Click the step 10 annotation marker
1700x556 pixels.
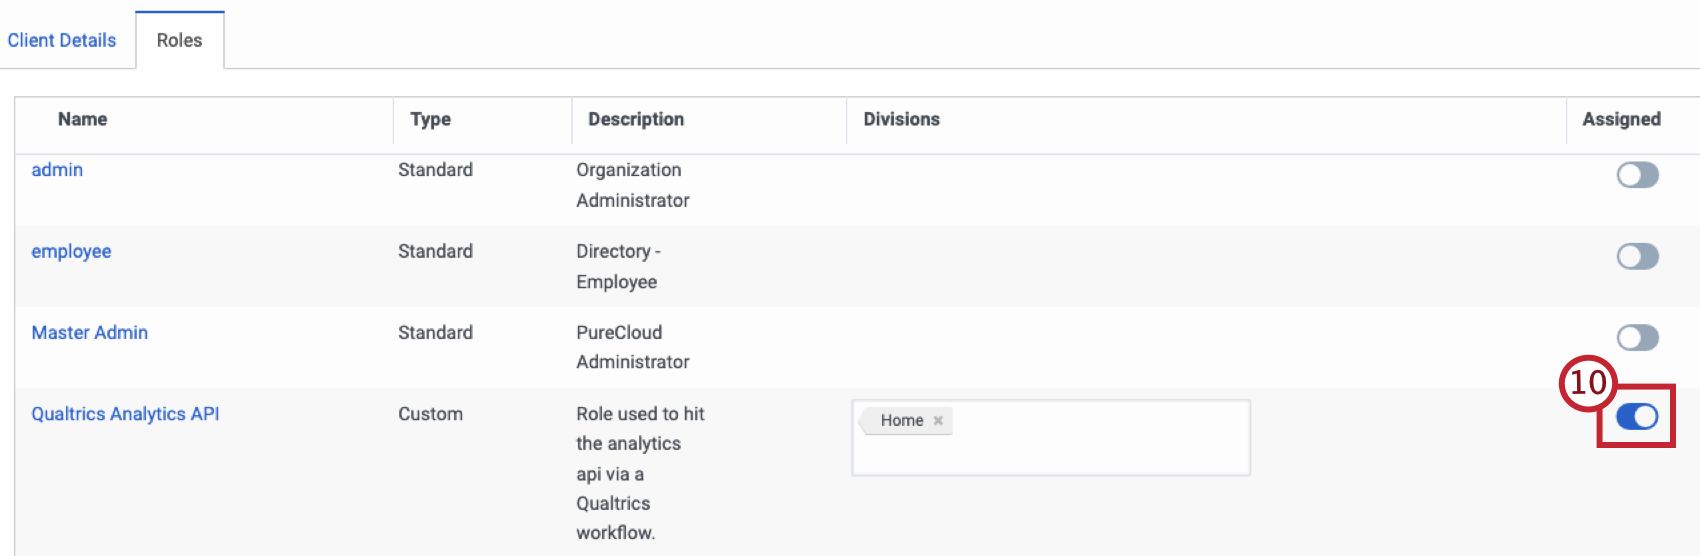click(1587, 383)
